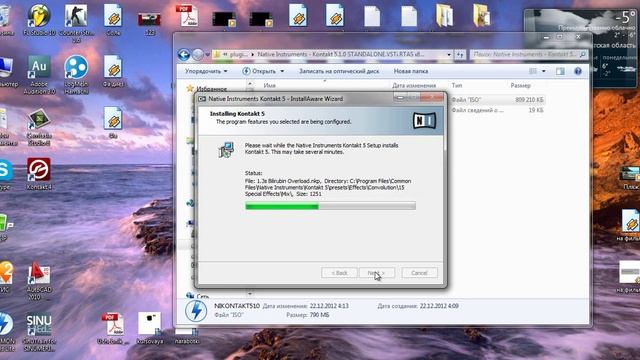Open the Открыть dropdown arrow in Explorer
Viewport: 640px width, 360px height.
(x=282, y=71)
